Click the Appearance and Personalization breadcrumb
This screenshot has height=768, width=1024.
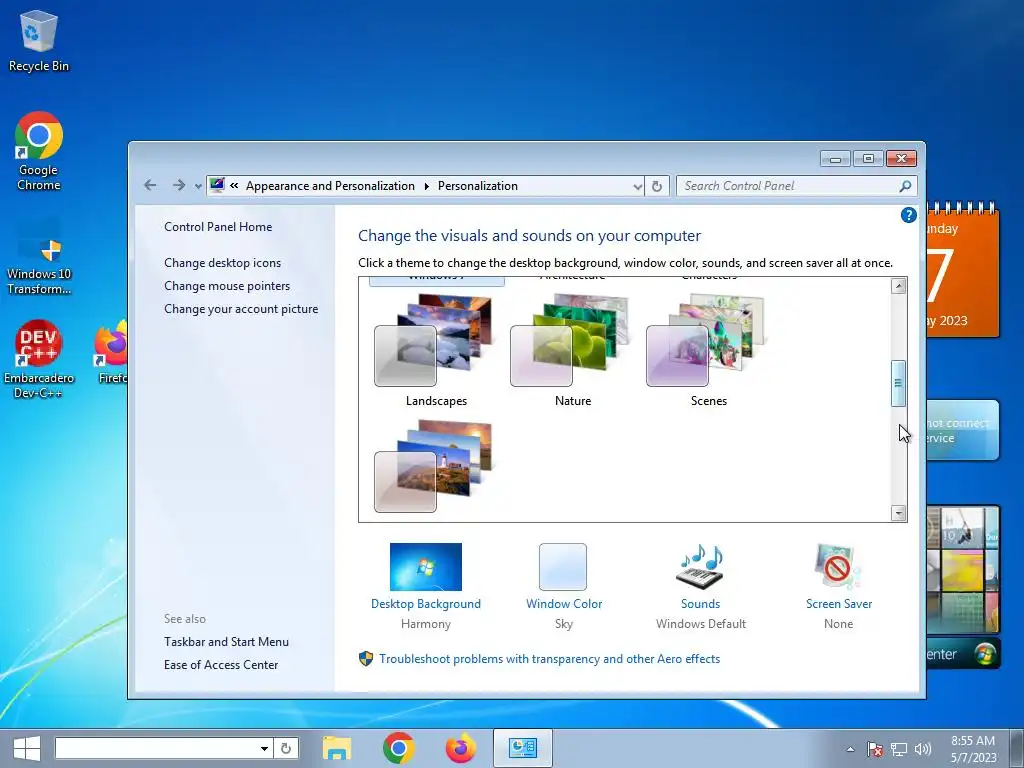click(330, 186)
